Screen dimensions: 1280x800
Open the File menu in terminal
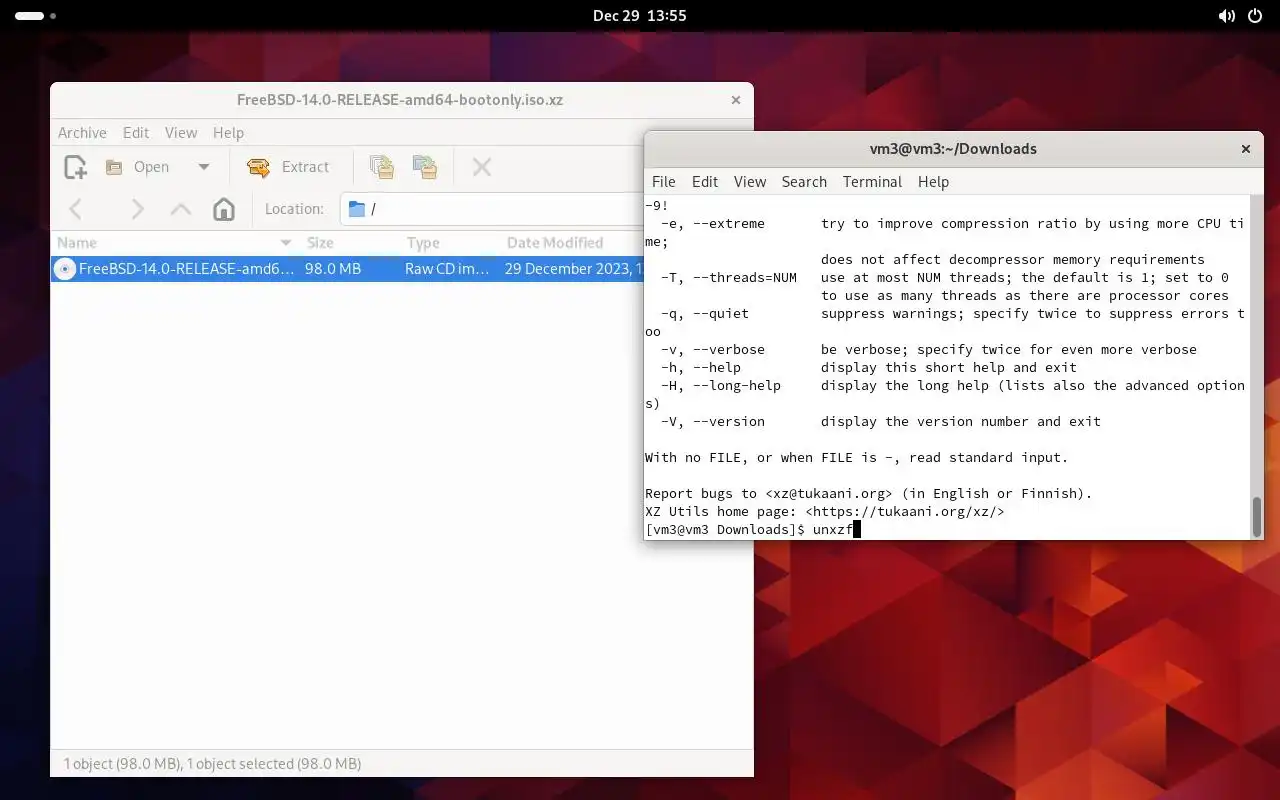click(x=663, y=182)
